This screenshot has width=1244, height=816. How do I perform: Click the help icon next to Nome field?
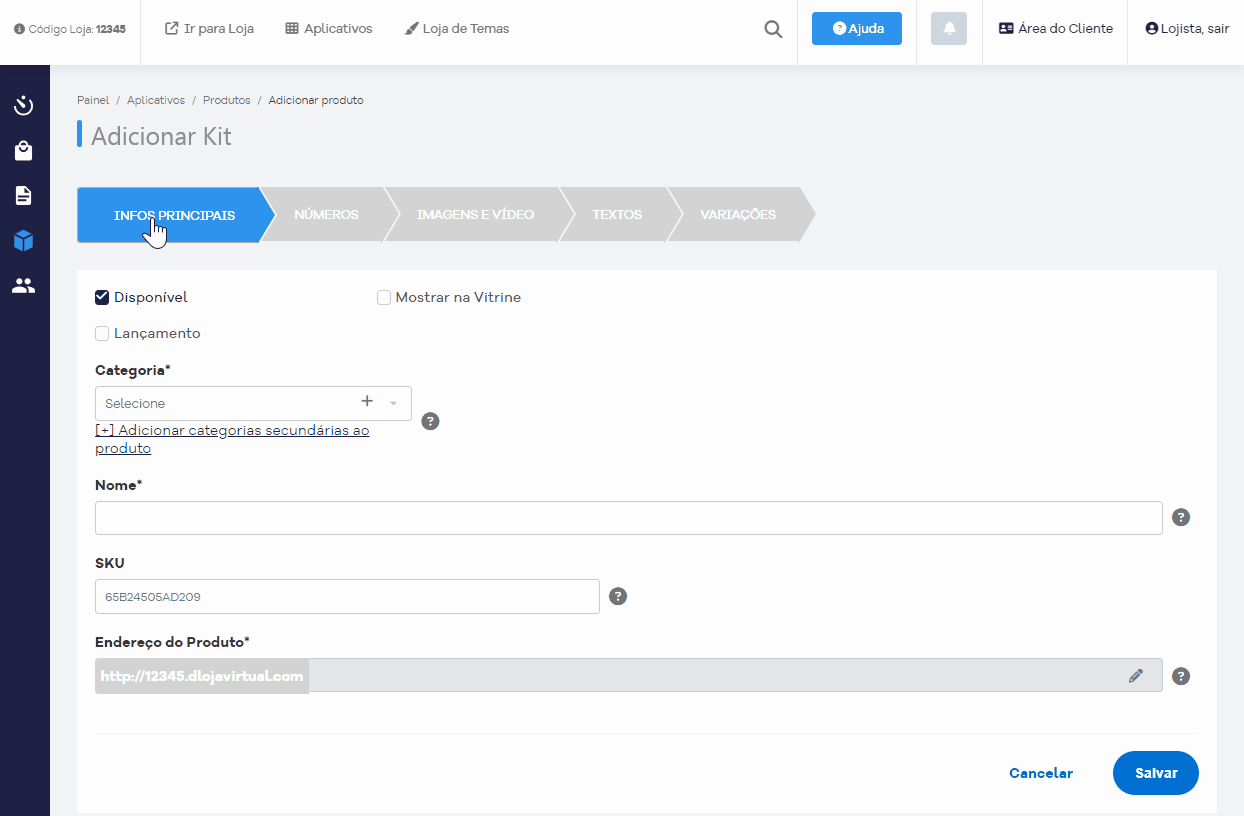tap(1181, 517)
